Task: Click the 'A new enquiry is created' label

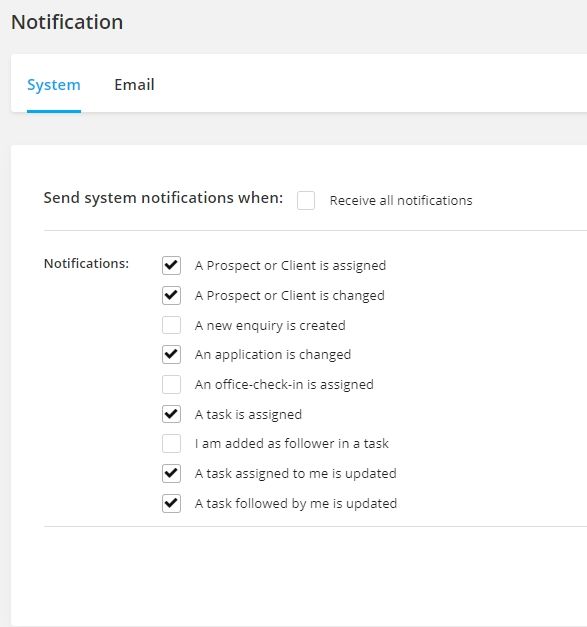Action: tap(270, 325)
